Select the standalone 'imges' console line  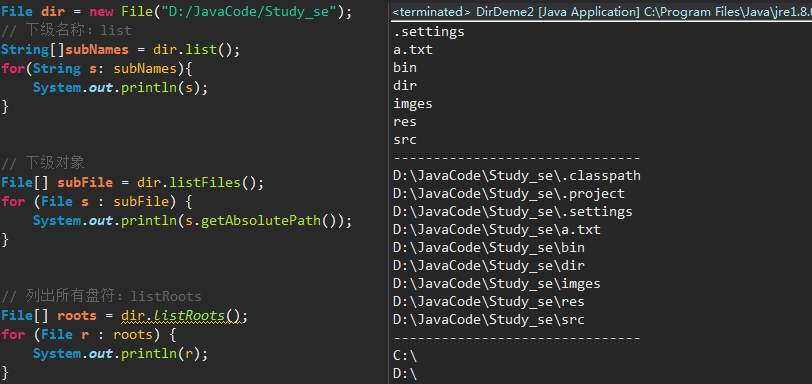pos(413,104)
